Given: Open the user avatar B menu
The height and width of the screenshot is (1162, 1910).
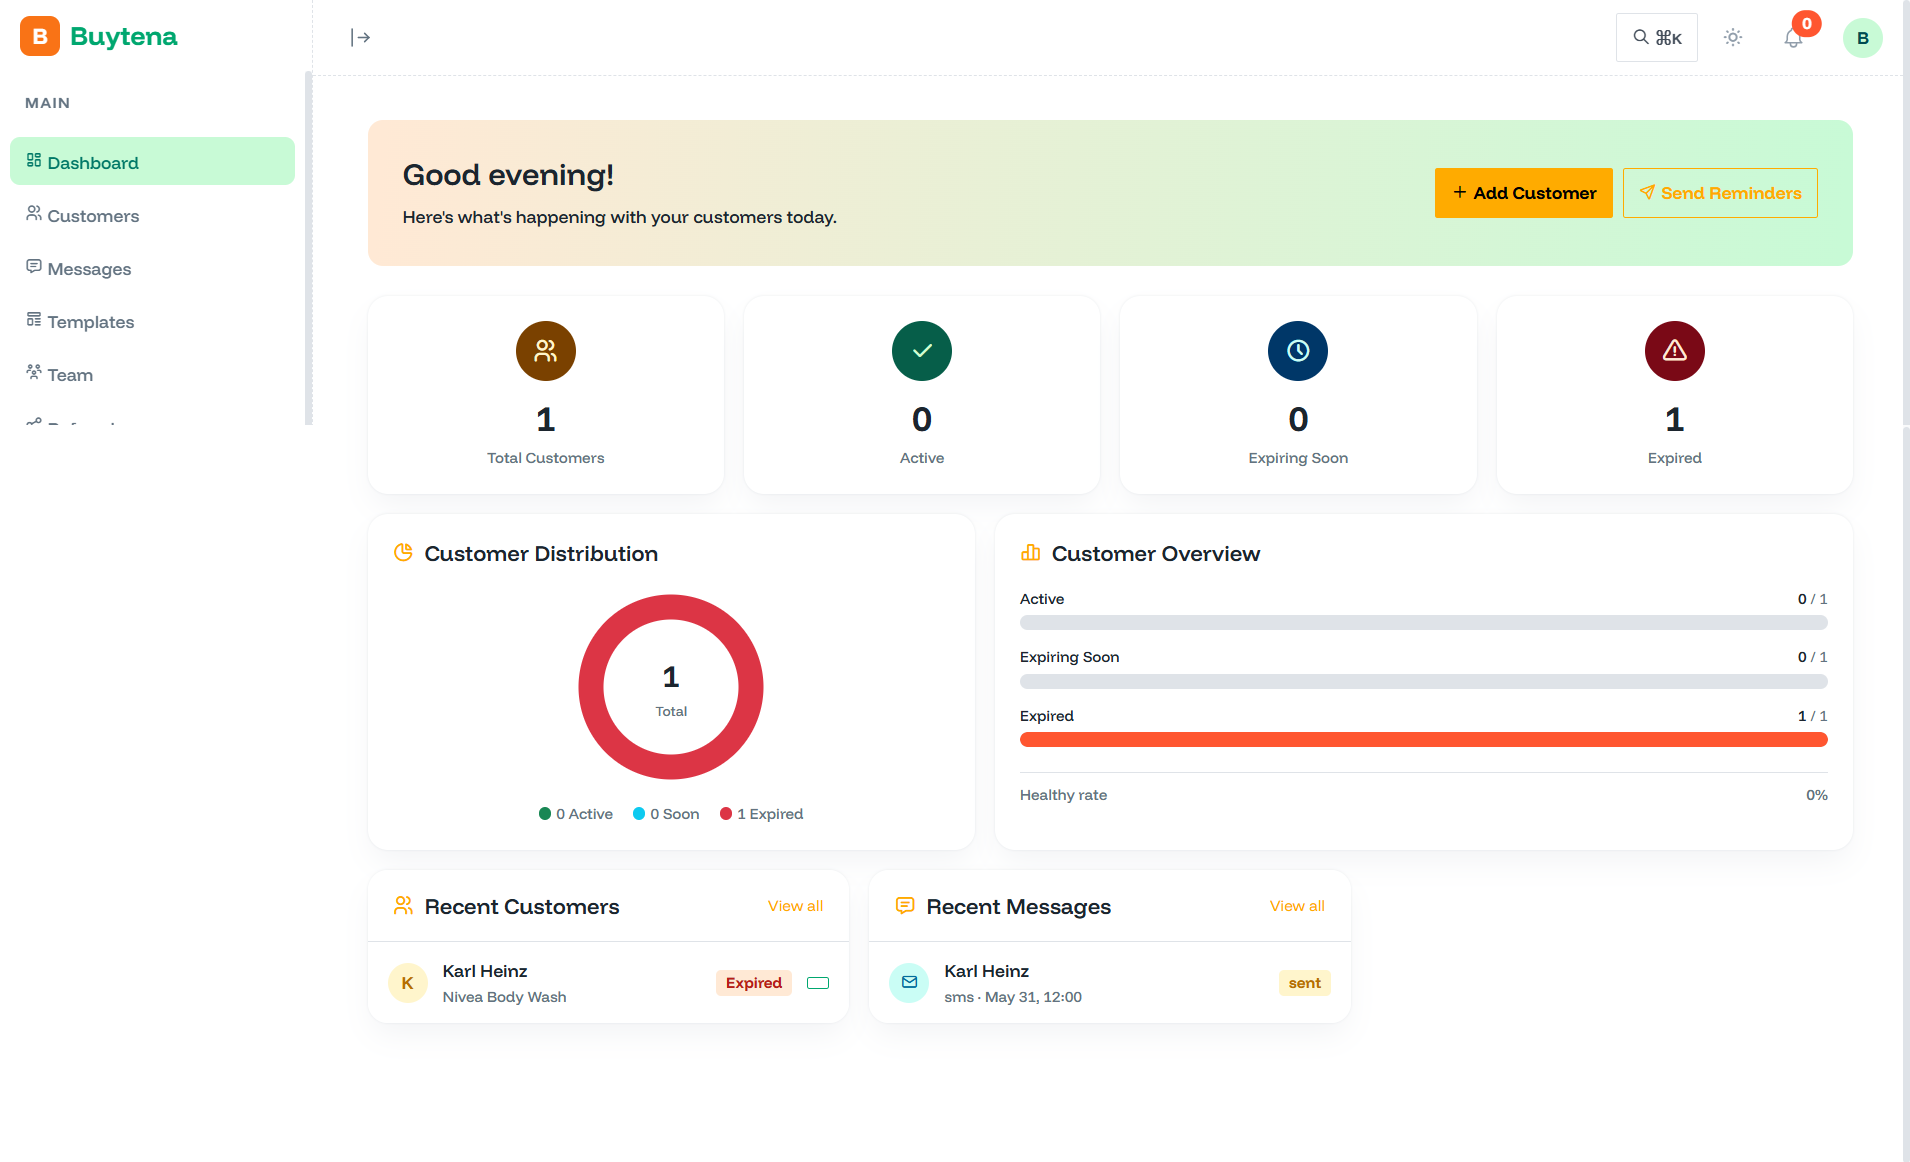Looking at the screenshot, I should click(1862, 38).
